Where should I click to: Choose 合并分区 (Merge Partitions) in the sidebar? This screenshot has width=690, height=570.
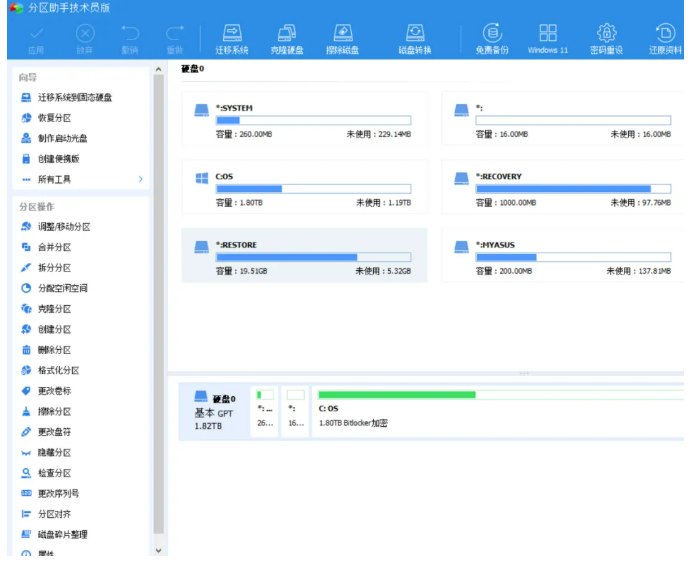click(x=54, y=247)
